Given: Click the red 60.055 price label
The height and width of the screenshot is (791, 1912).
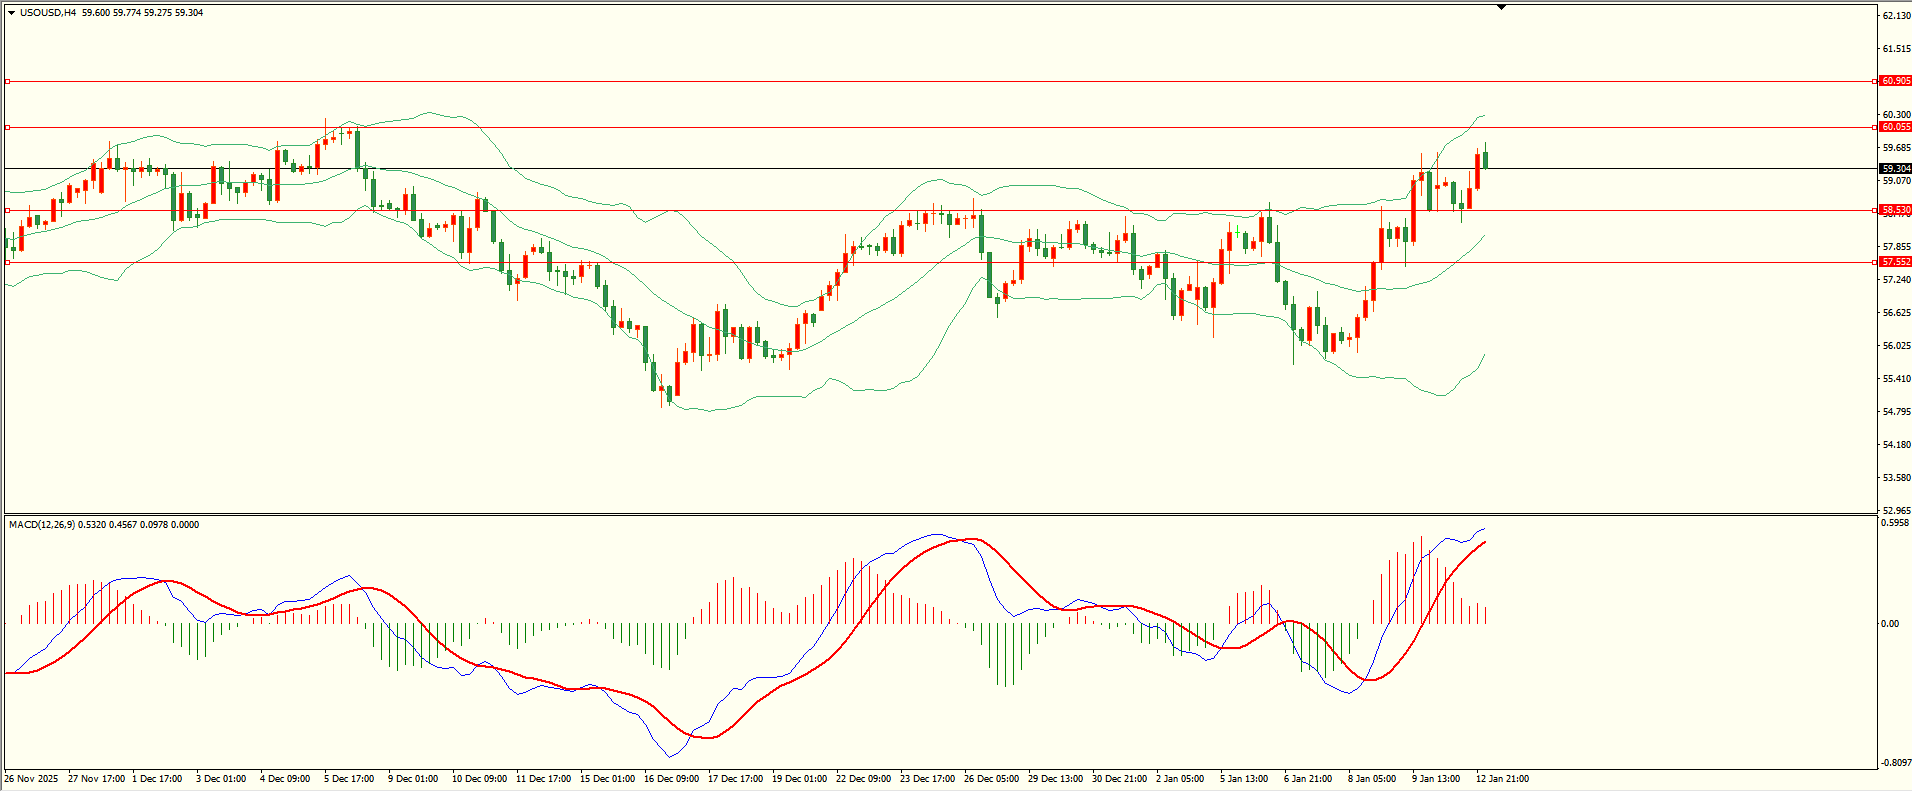Looking at the screenshot, I should tap(1895, 127).
